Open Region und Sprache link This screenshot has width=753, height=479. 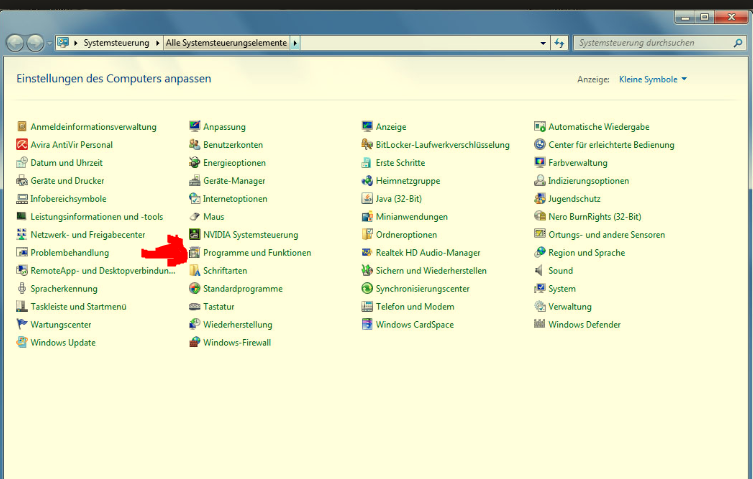click(586, 252)
